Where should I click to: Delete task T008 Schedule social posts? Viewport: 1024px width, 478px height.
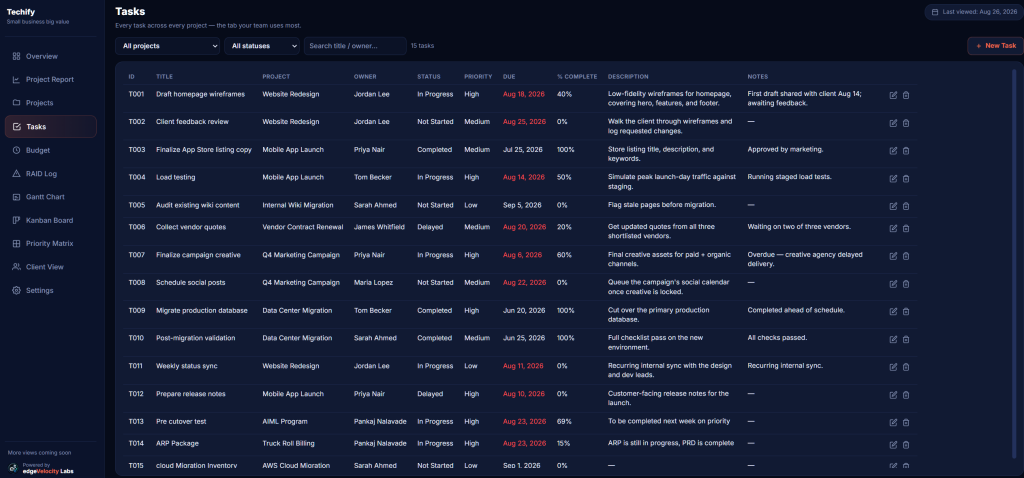click(x=906, y=284)
